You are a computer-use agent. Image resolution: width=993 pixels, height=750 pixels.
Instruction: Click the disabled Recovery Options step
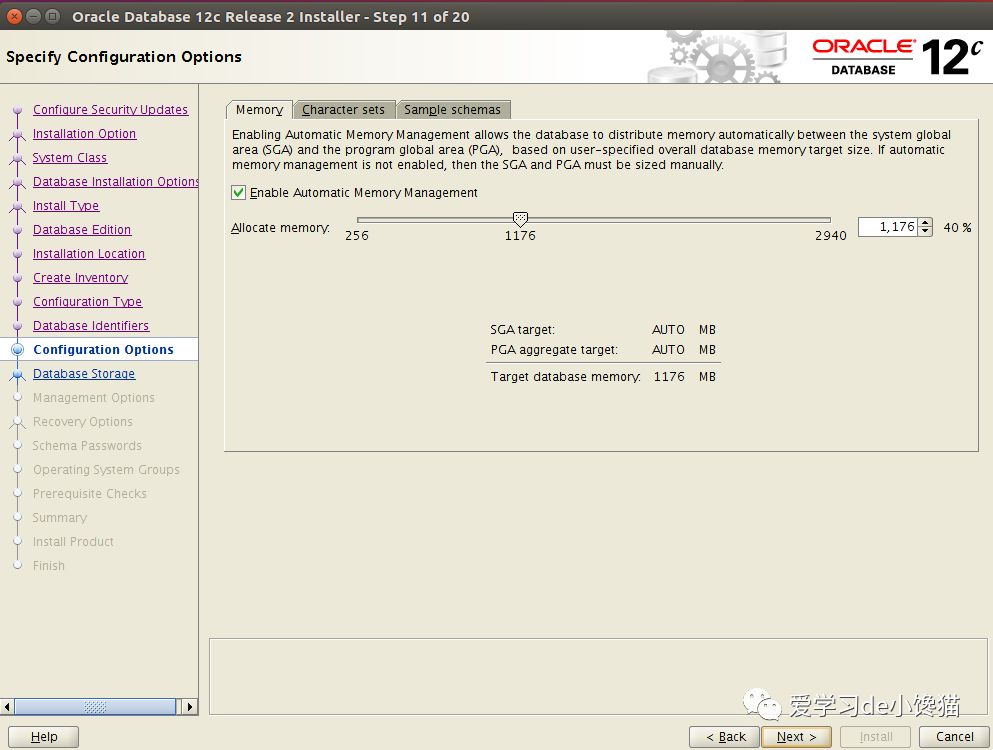[x=83, y=422]
